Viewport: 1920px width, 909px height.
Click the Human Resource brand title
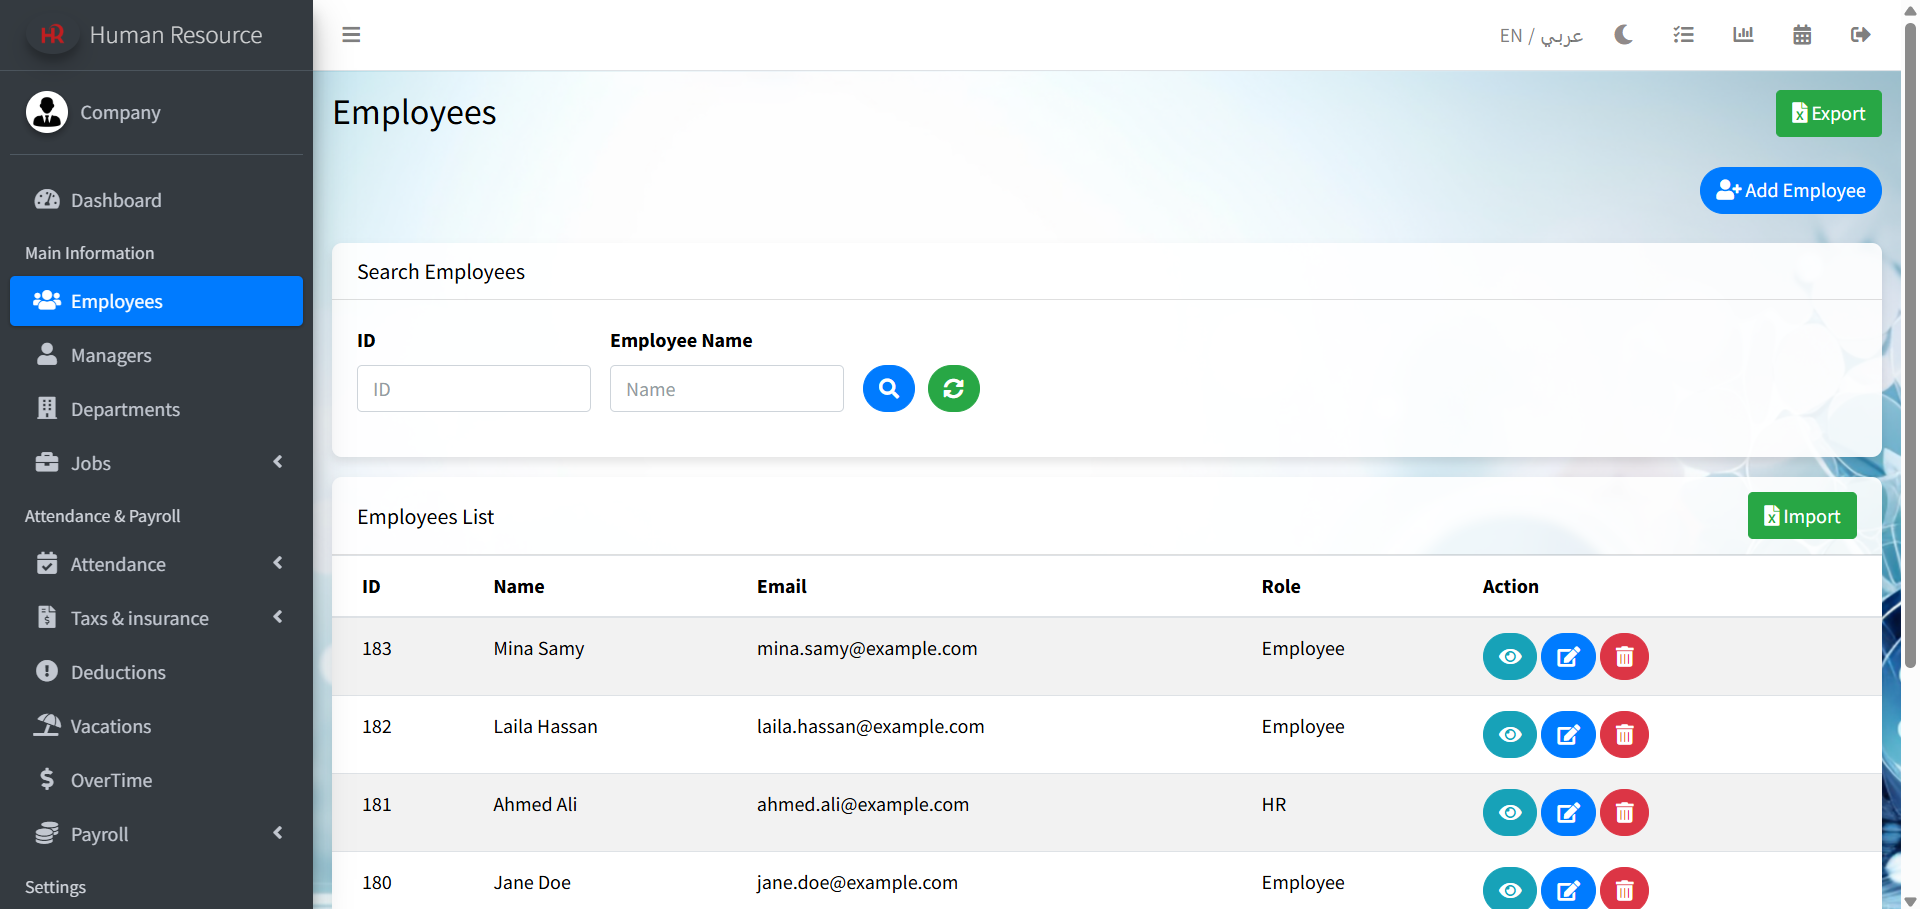click(176, 35)
